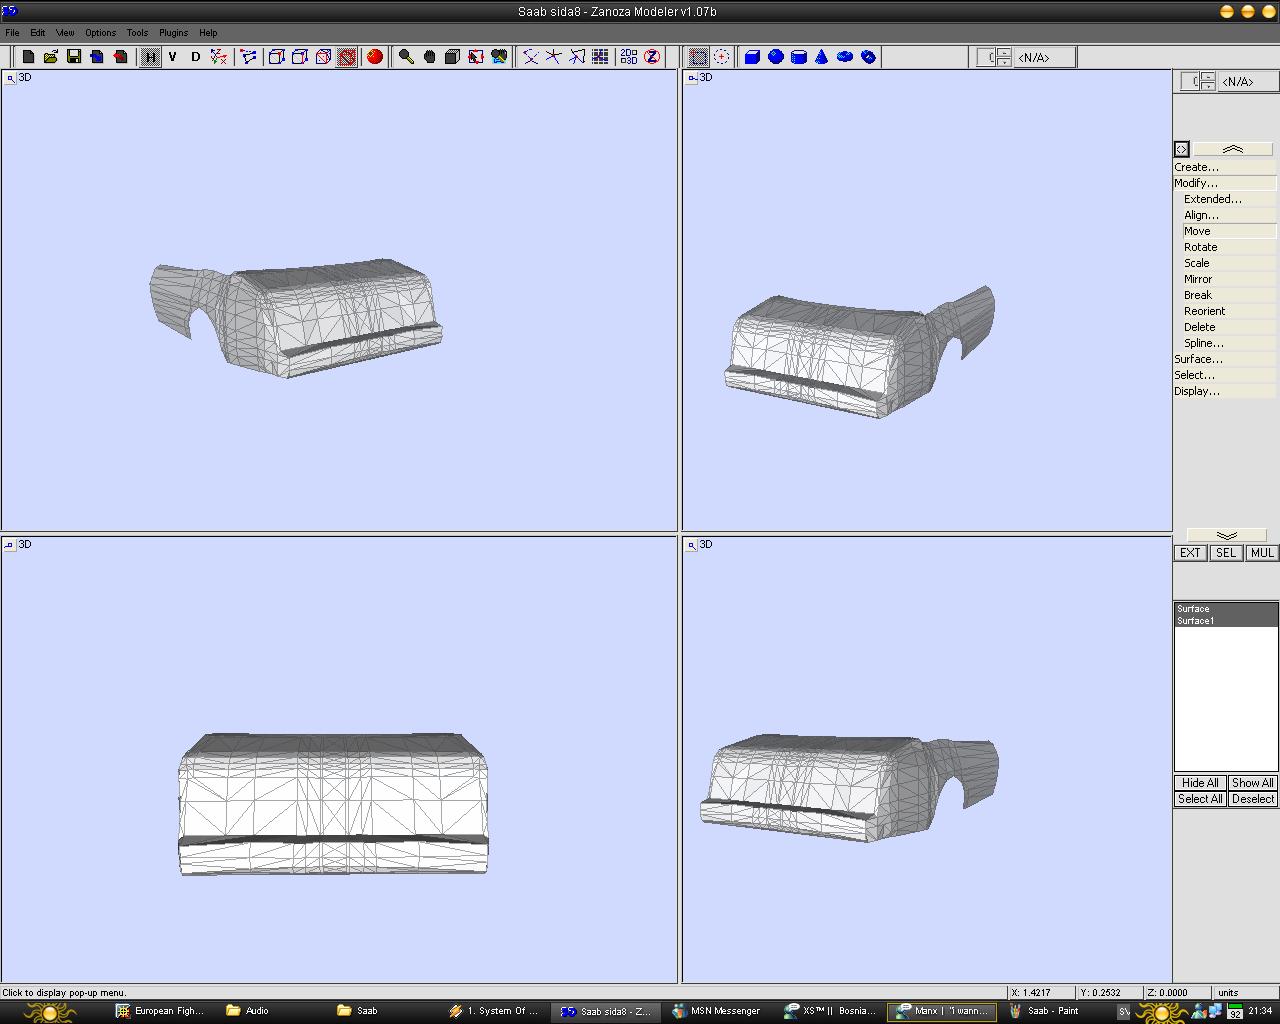Create a cube primitive from toolbar
Viewport: 1280px width, 1024px height.
pos(752,57)
